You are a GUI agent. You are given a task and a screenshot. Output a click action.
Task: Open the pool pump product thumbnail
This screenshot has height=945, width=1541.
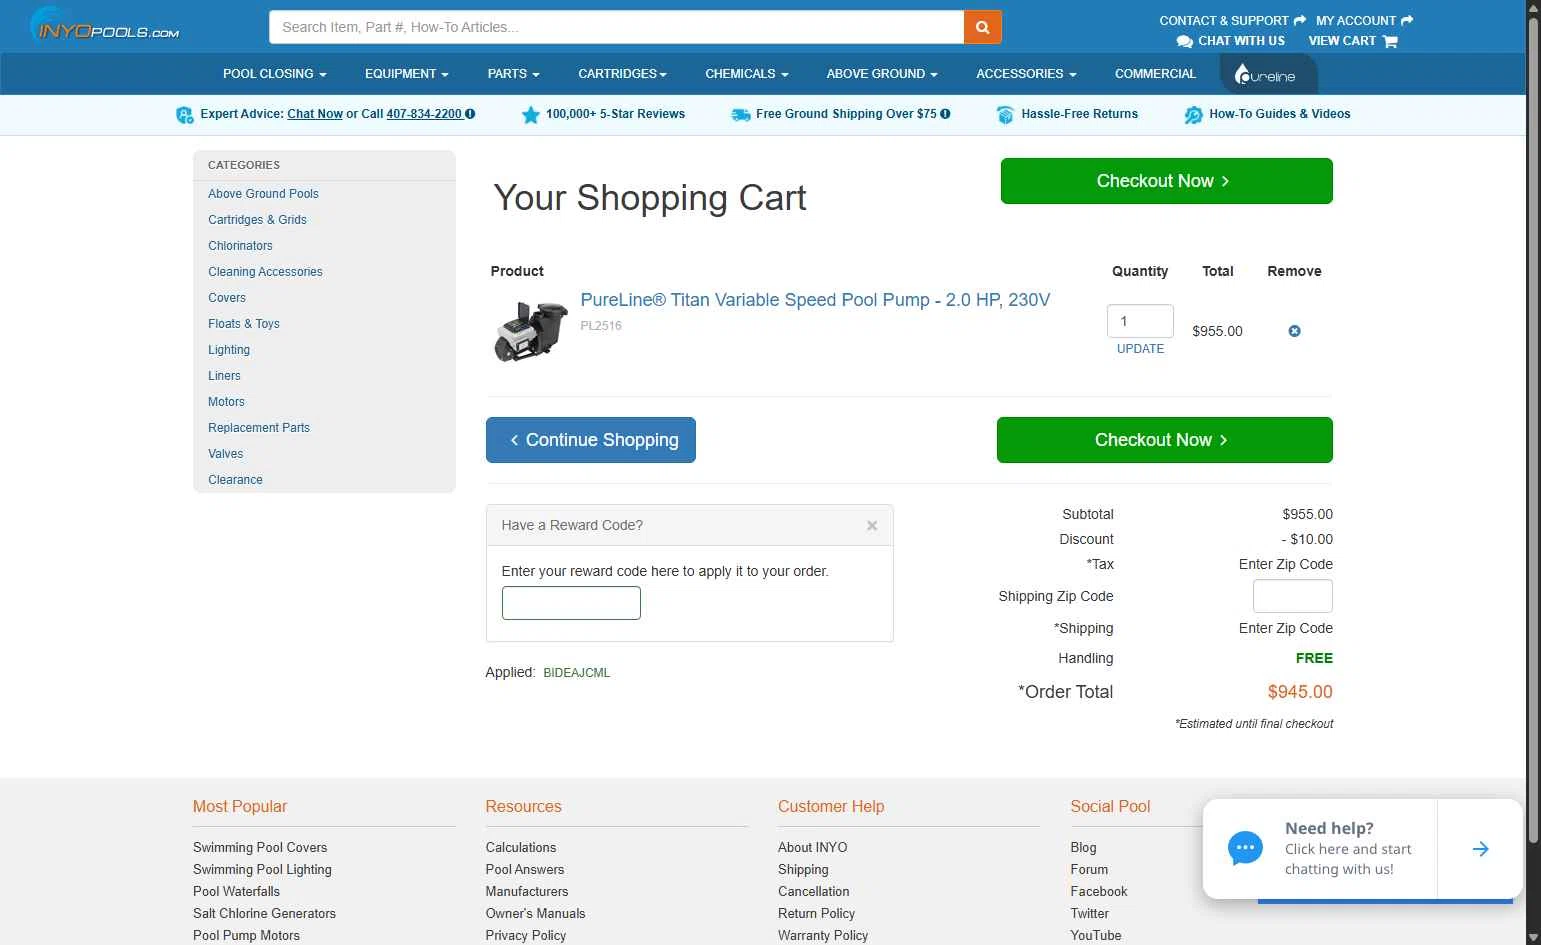[x=531, y=331]
